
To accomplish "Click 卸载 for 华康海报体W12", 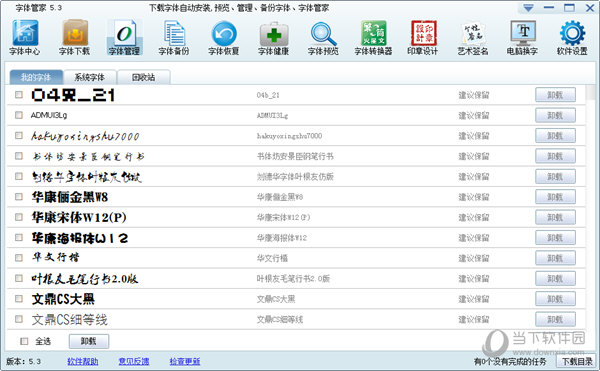I will point(555,238).
